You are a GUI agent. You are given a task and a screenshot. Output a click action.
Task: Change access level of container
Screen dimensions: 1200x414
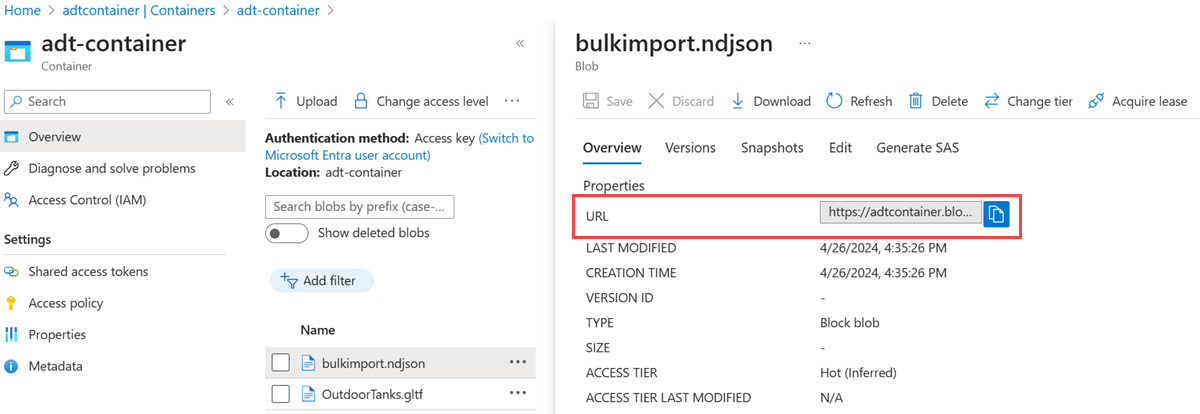421,101
